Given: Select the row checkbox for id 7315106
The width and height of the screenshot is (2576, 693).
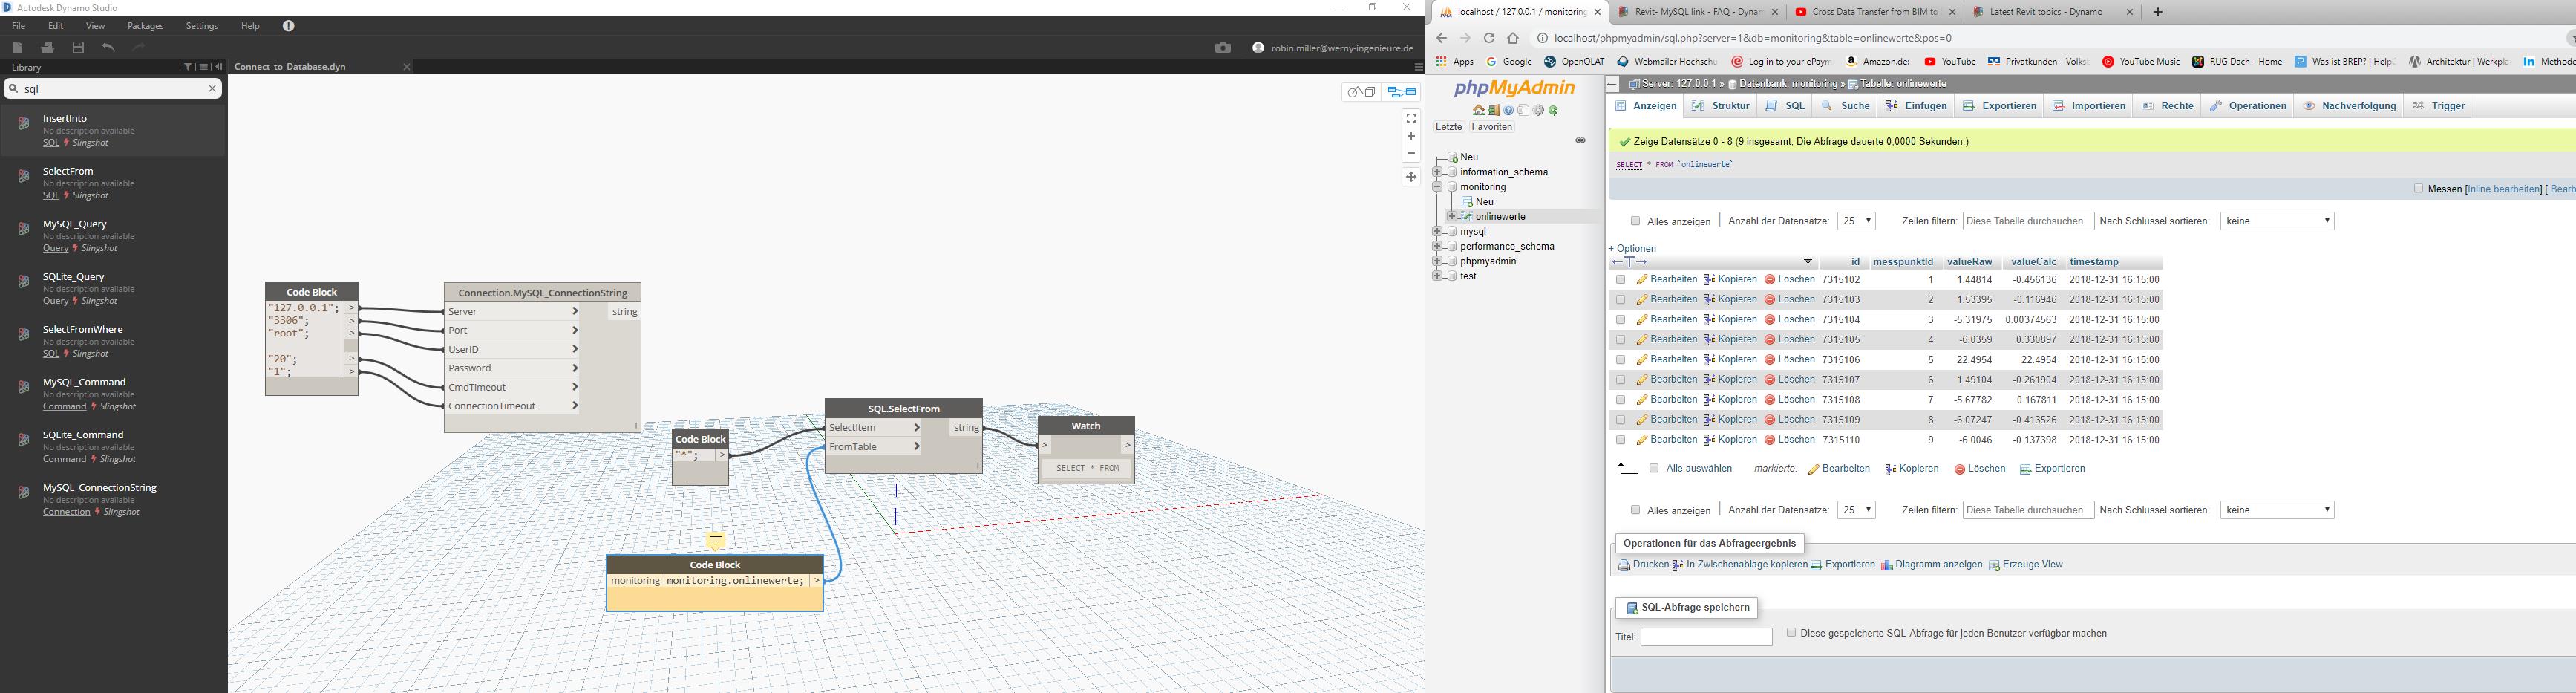Looking at the screenshot, I should [x=1620, y=360].
